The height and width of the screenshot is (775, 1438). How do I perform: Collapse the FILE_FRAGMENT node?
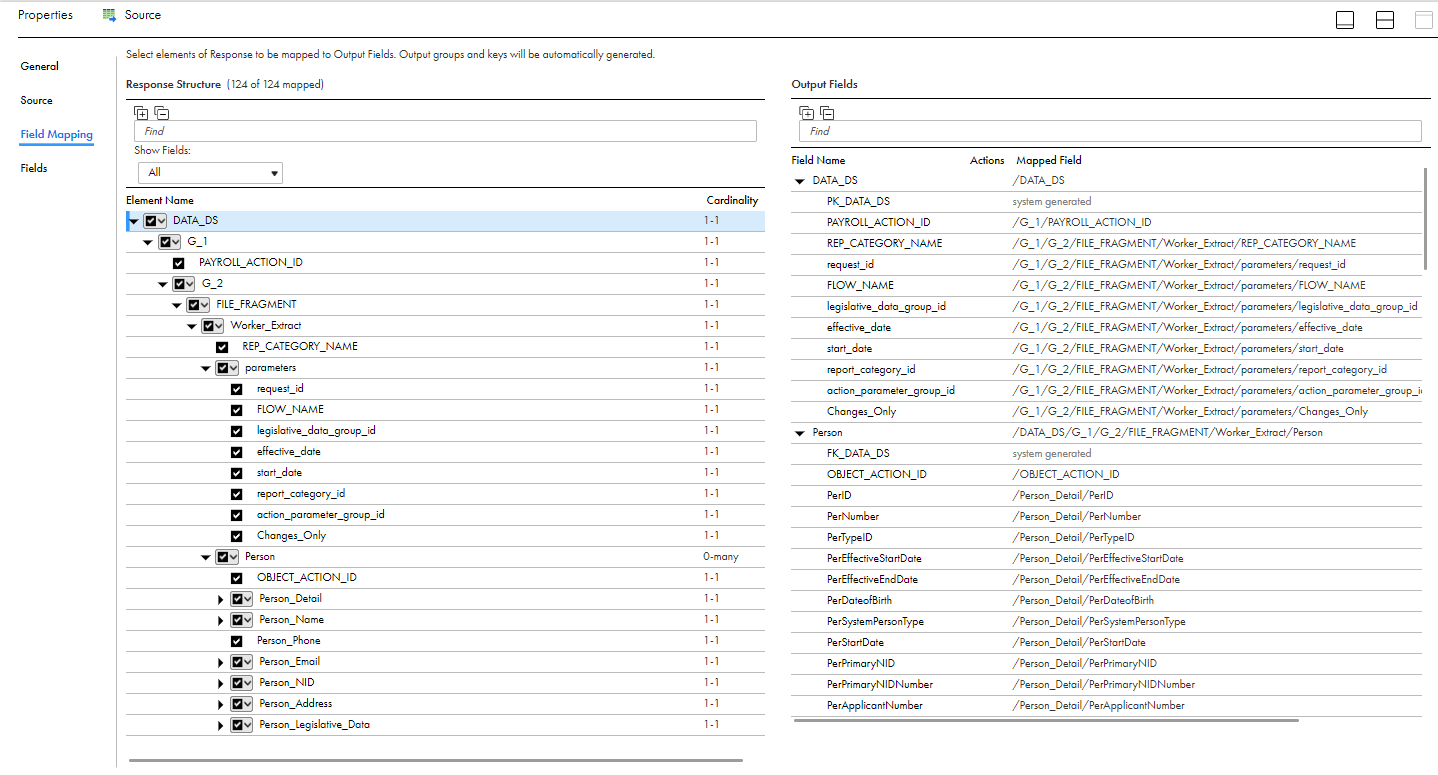click(x=177, y=305)
